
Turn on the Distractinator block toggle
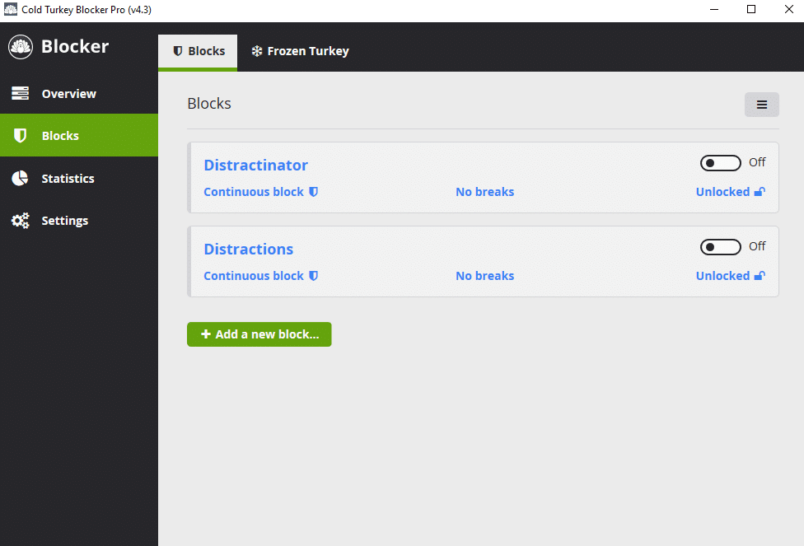coord(720,163)
